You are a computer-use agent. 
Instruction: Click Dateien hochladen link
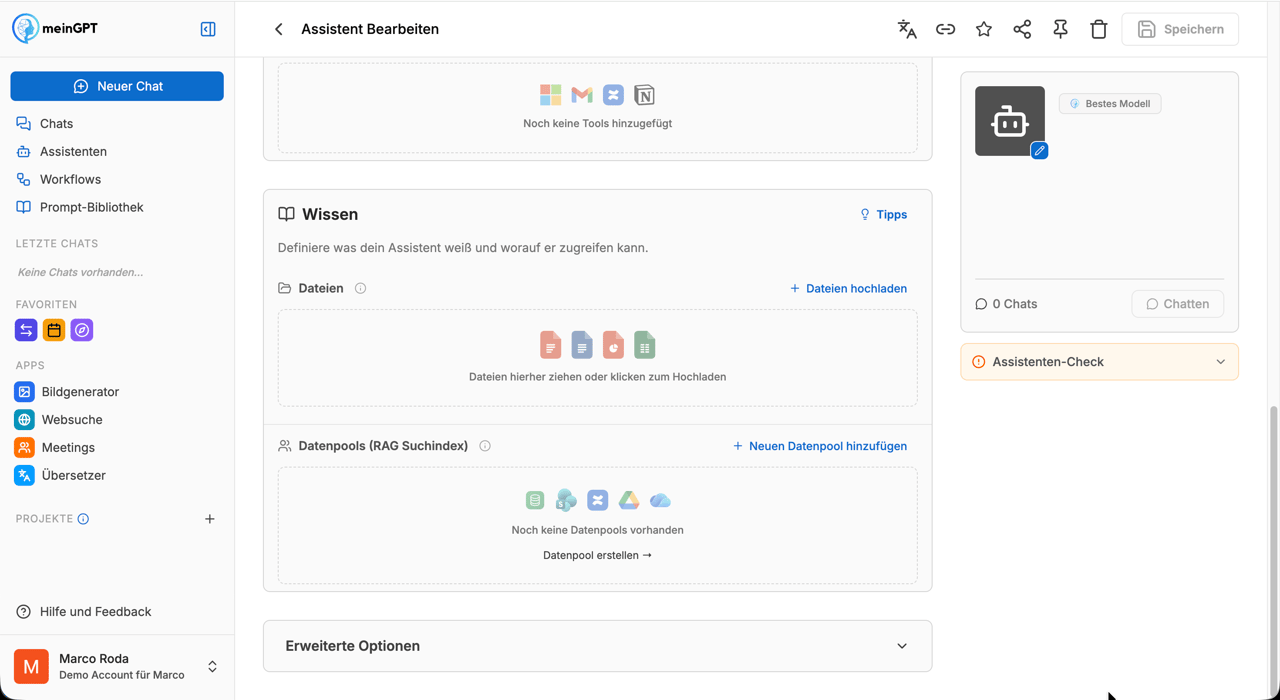pos(848,288)
